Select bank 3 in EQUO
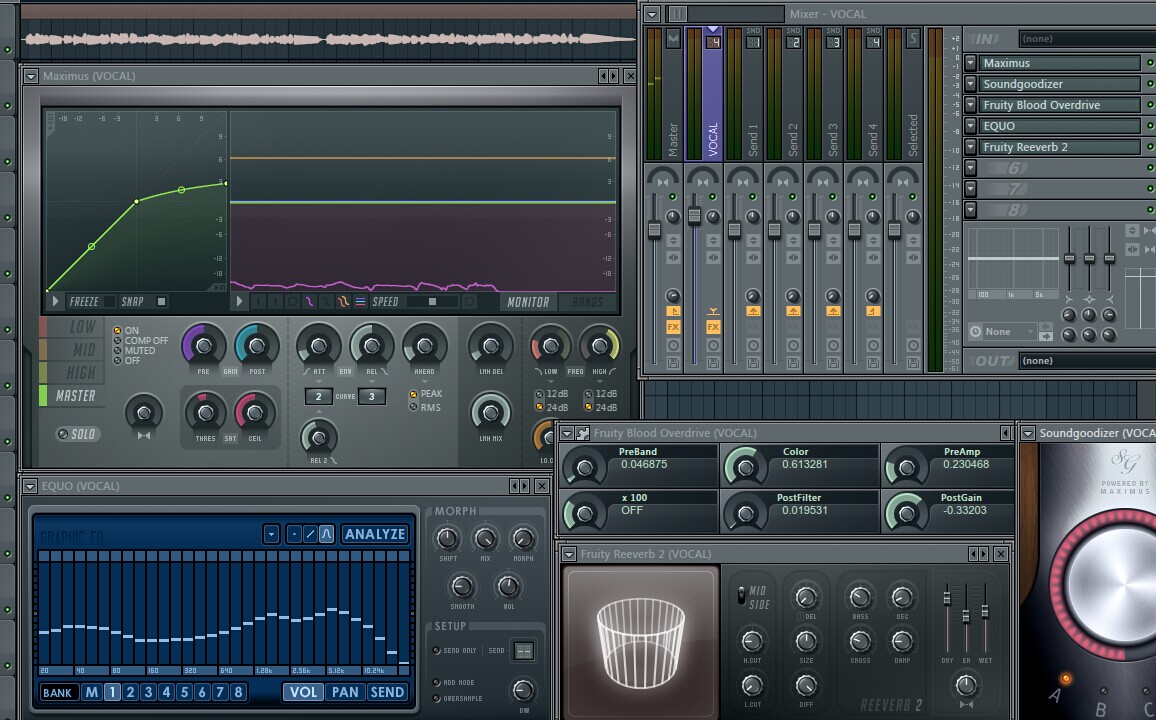Screen dimensions: 1156x720 (148, 692)
